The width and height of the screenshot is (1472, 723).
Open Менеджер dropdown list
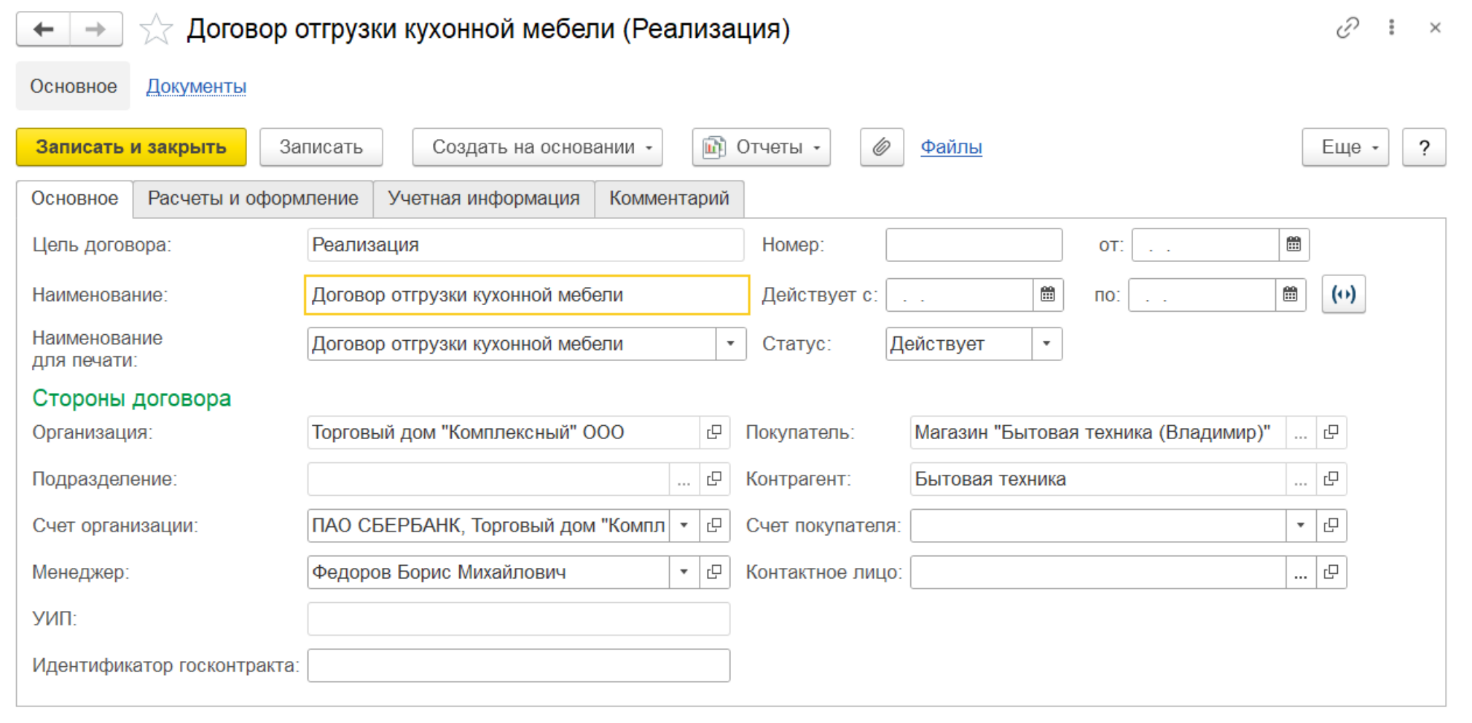pos(684,572)
